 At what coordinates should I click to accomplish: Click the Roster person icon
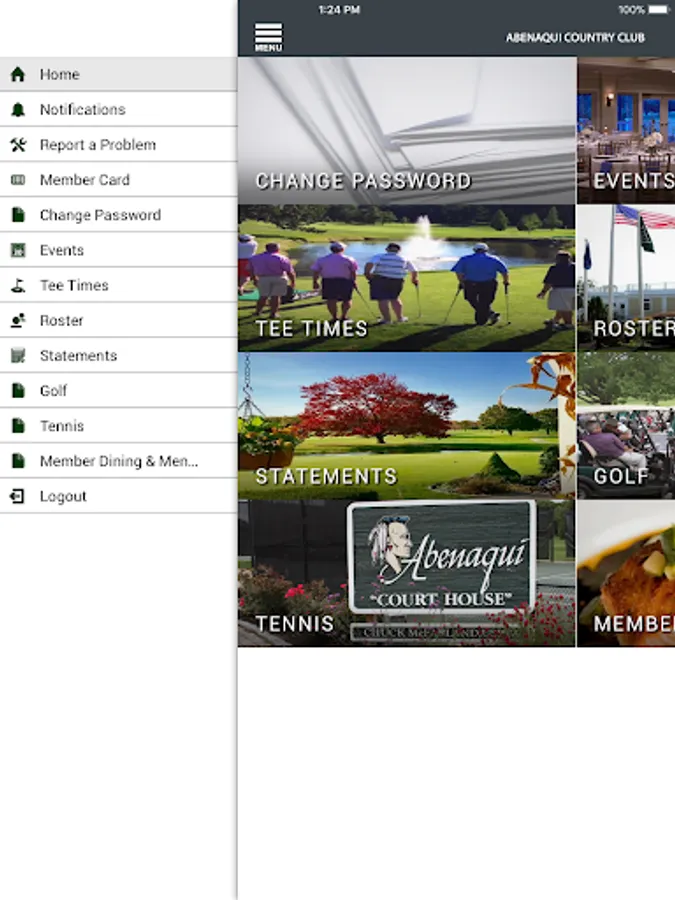pyautogui.click(x=18, y=320)
